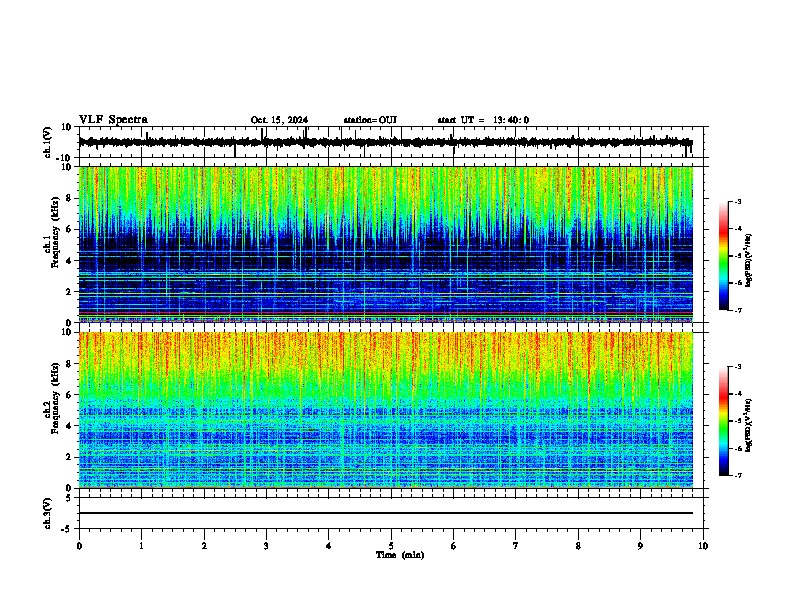Click the date "Oct. 15, 2024"
The height and width of the screenshot is (612, 792).
point(279,120)
